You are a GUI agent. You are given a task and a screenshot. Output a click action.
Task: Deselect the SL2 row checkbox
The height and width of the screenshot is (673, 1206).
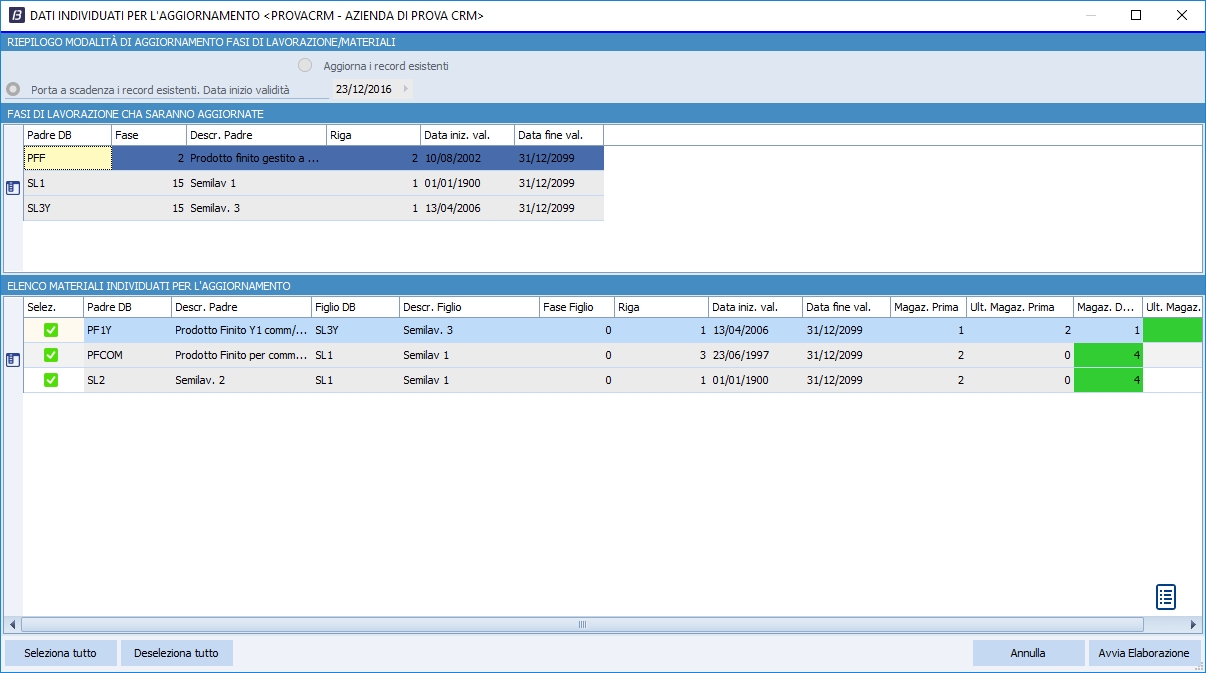point(51,380)
